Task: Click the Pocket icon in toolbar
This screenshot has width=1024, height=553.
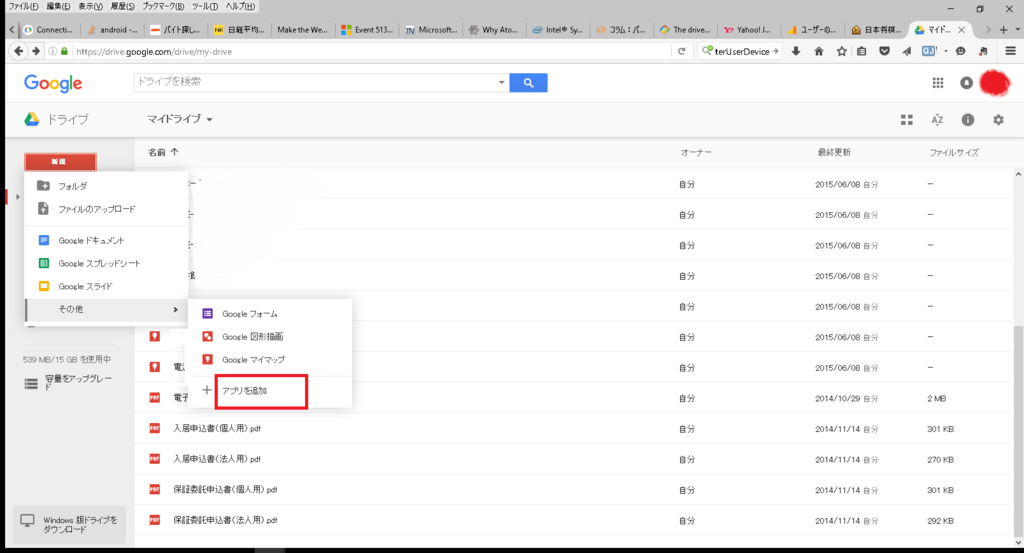Action: 884,51
